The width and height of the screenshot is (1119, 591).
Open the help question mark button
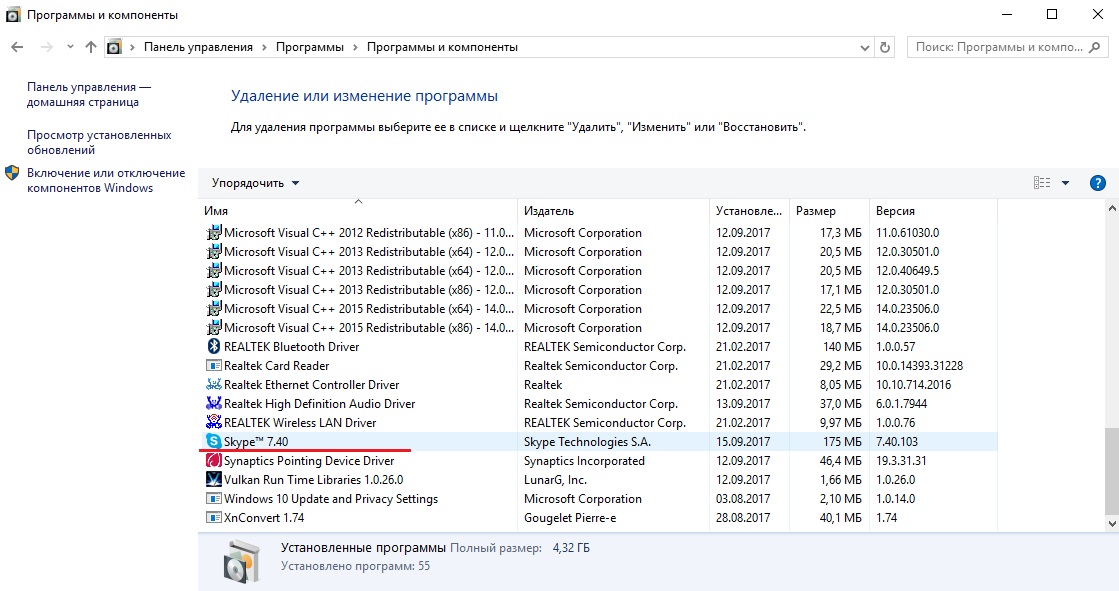(x=1098, y=183)
